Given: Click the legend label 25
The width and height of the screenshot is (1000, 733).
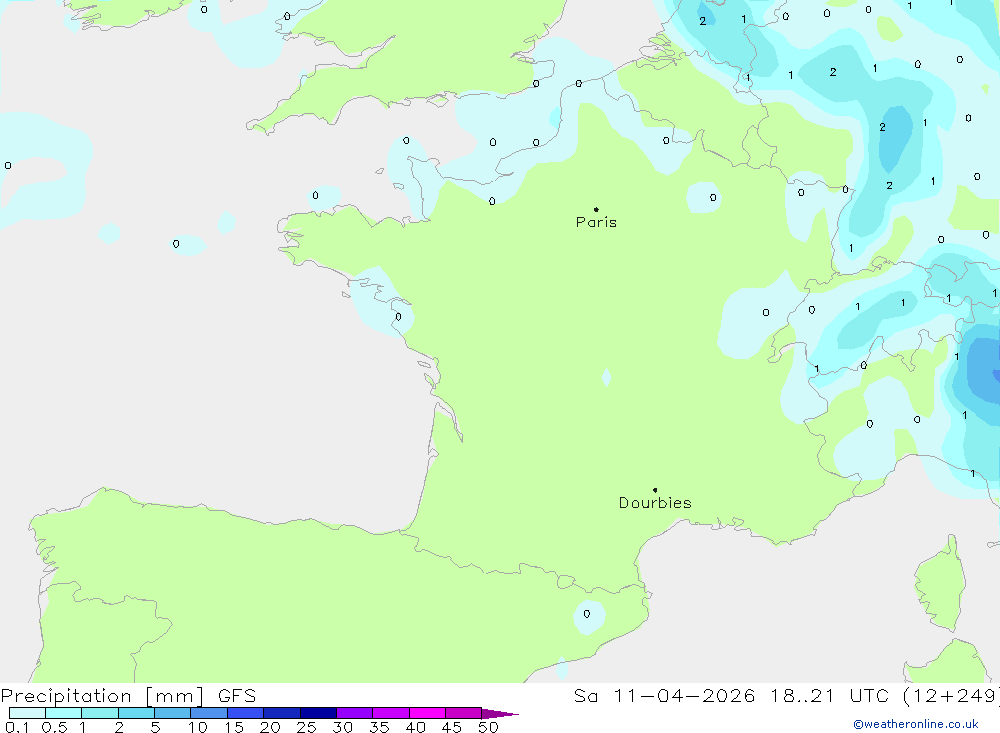Looking at the screenshot, I should (x=306, y=727).
